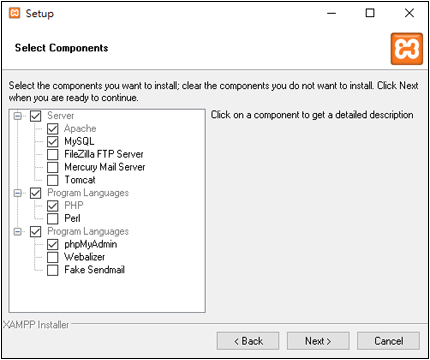The image size is (430, 360).
Task: Go to the Next step
Action: pos(318,341)
